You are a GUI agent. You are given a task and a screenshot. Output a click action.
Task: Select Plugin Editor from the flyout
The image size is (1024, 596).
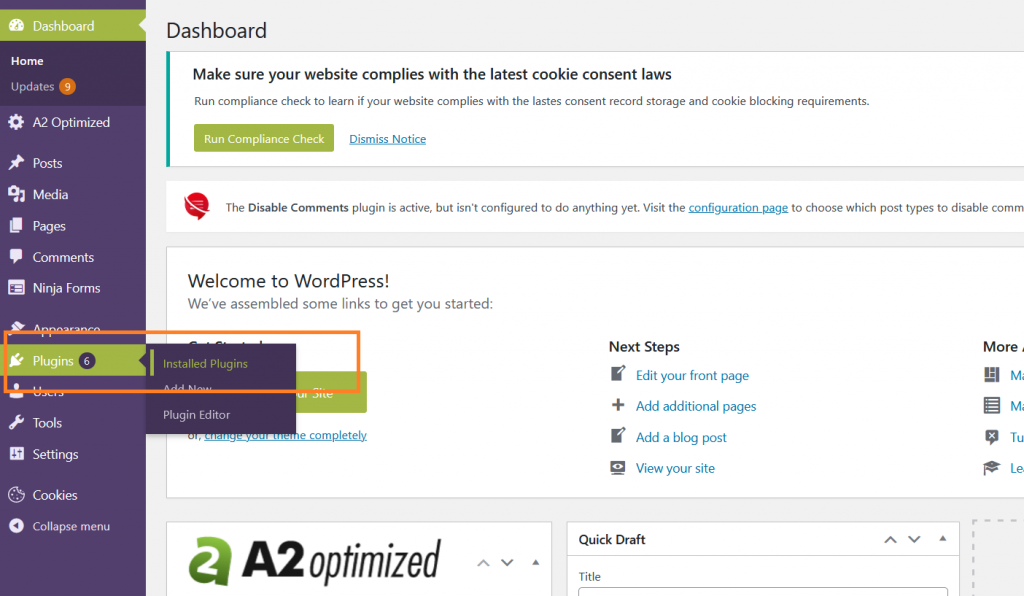pyautogui.click(x=197, y=415)
